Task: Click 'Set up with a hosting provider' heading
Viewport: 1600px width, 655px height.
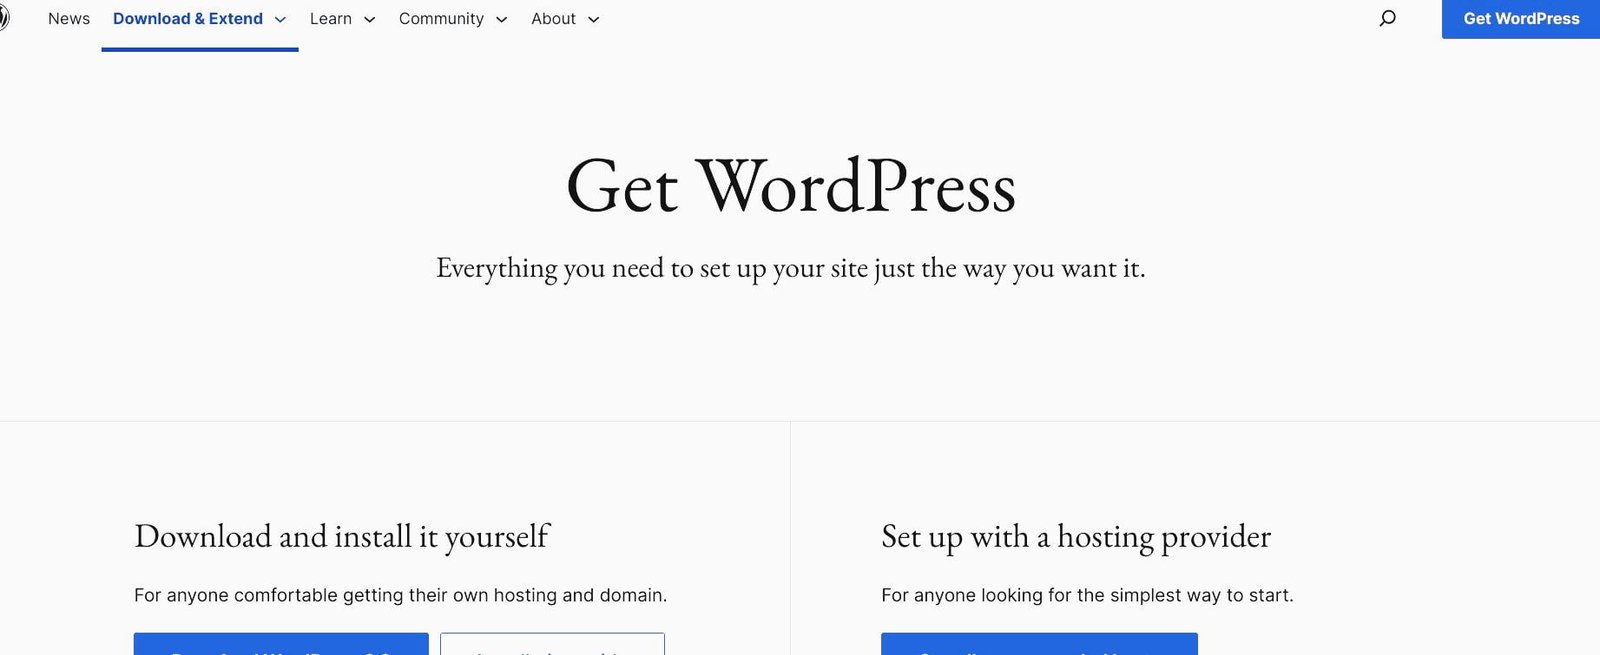Action: [1076, 537]
